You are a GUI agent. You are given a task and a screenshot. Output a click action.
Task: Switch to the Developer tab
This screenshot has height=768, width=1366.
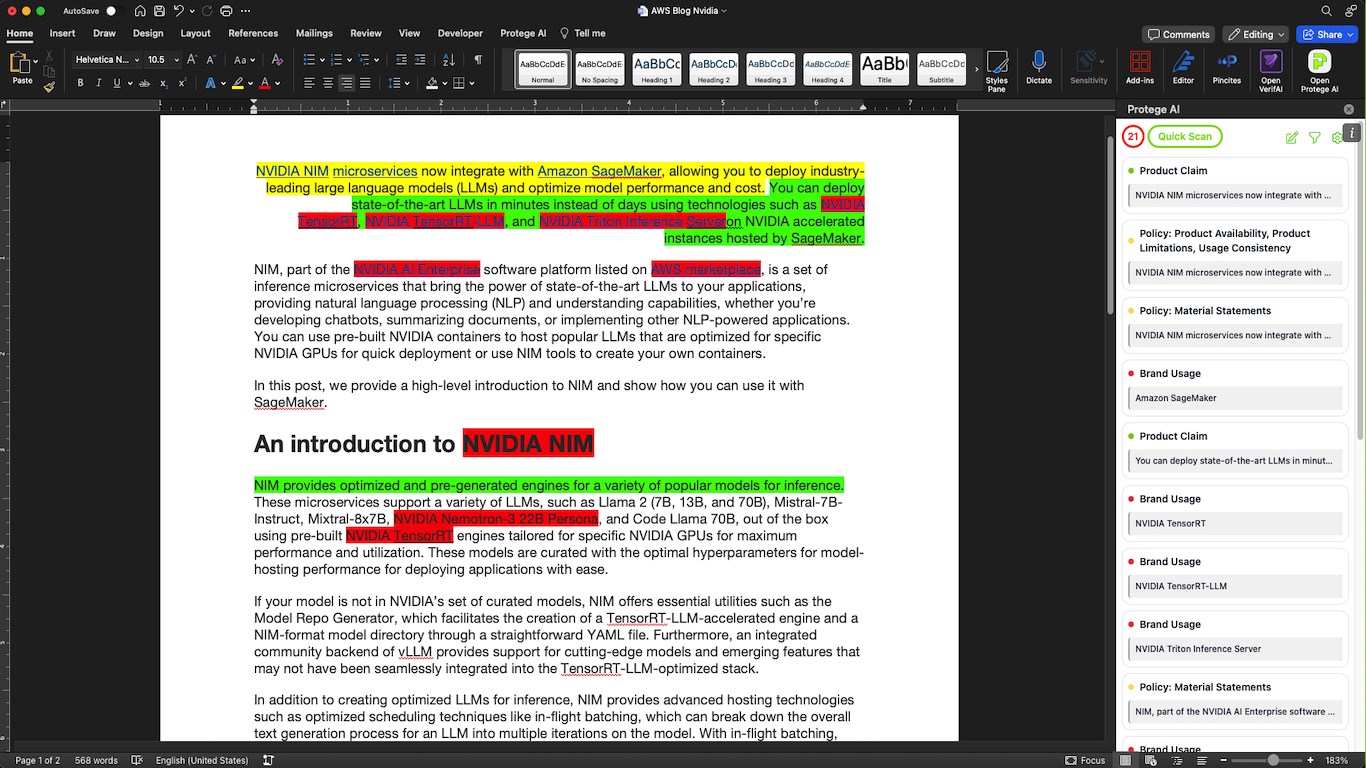(460, 33)
